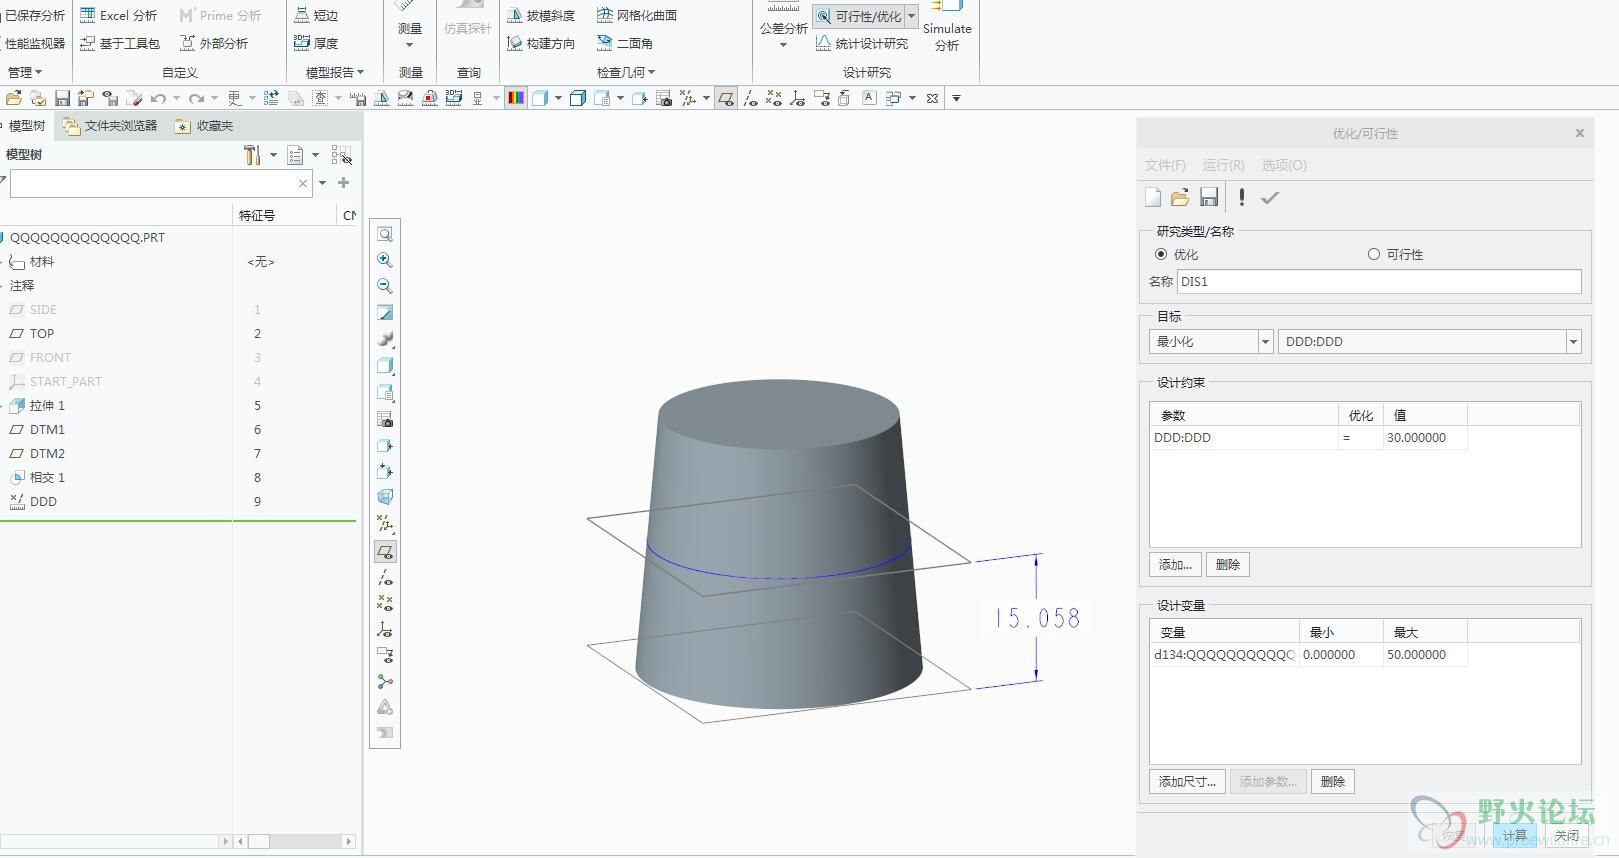
Task: Open existing study with folder icon
Action: tap(1180, 198)
